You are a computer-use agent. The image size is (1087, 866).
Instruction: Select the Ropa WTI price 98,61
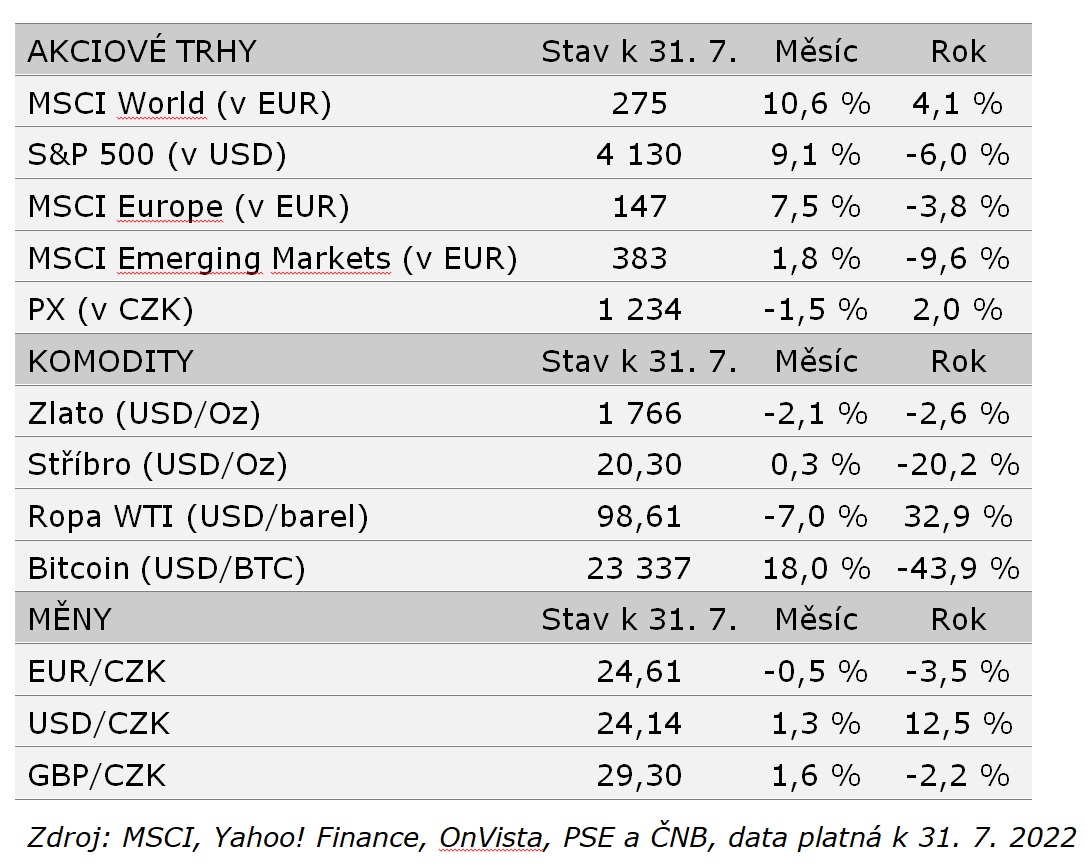(x=639, y=517)
